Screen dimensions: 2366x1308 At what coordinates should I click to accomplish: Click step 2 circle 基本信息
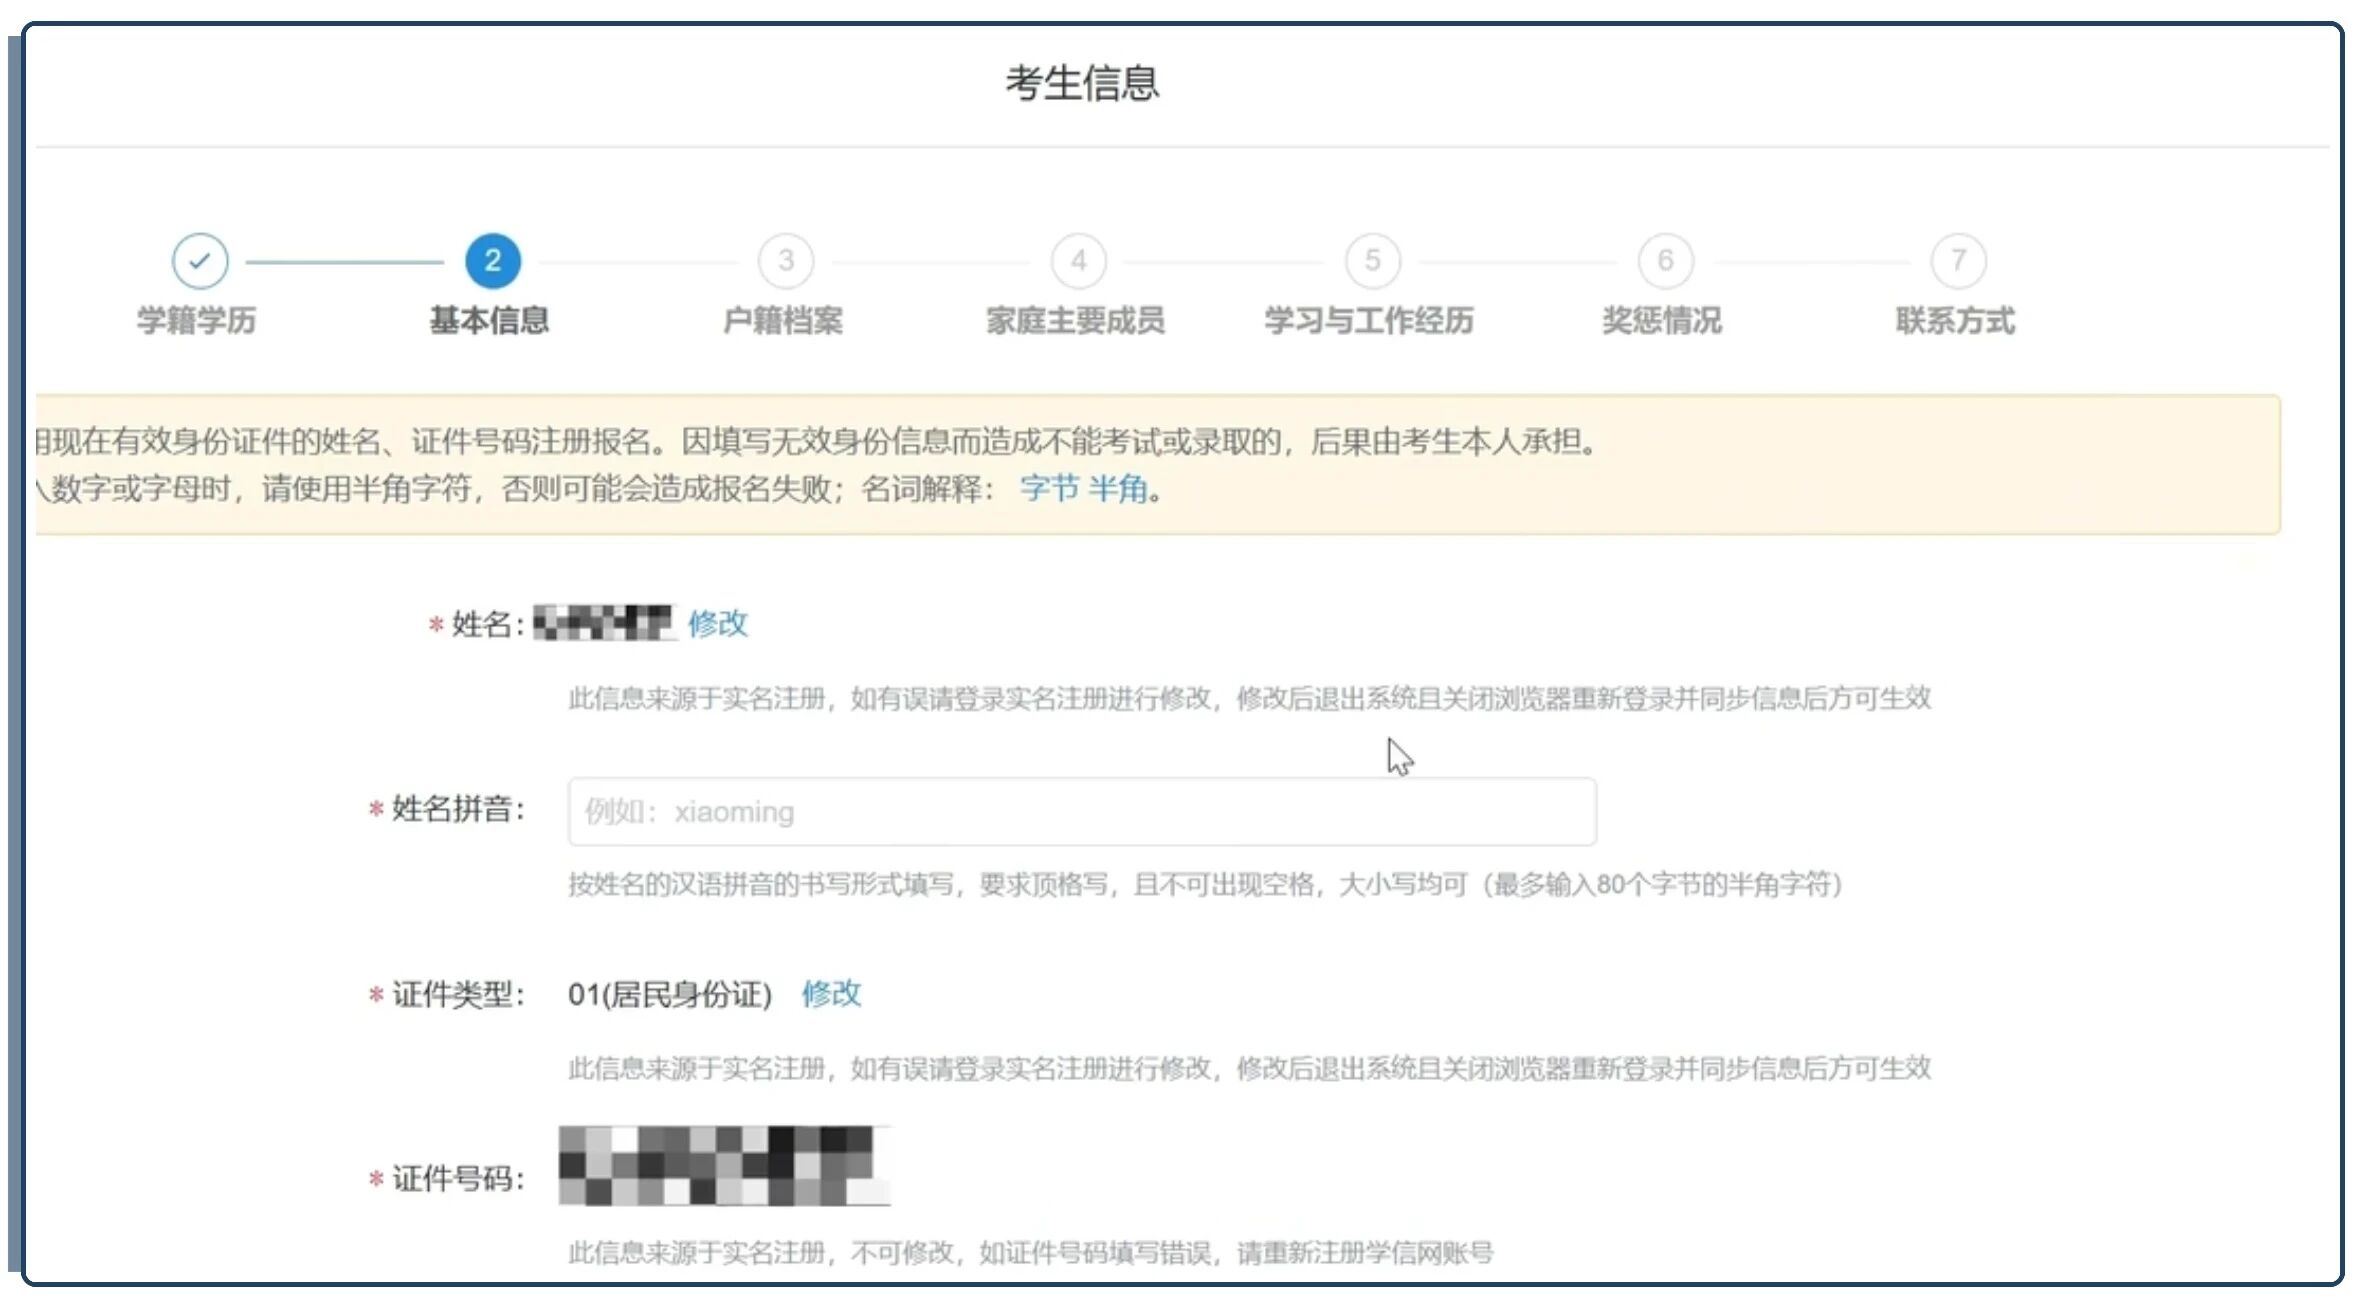point(492,261)
